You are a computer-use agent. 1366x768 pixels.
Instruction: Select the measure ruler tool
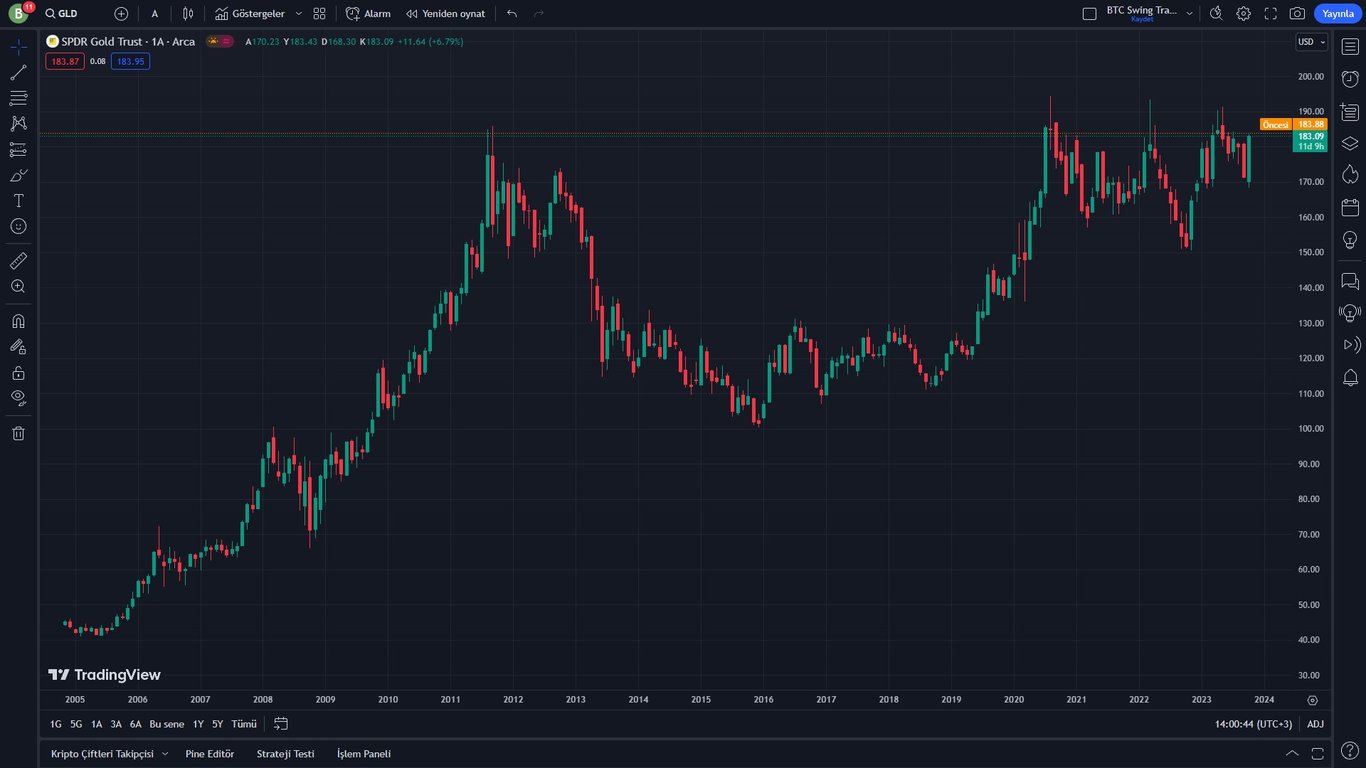(x=17, y=260)
